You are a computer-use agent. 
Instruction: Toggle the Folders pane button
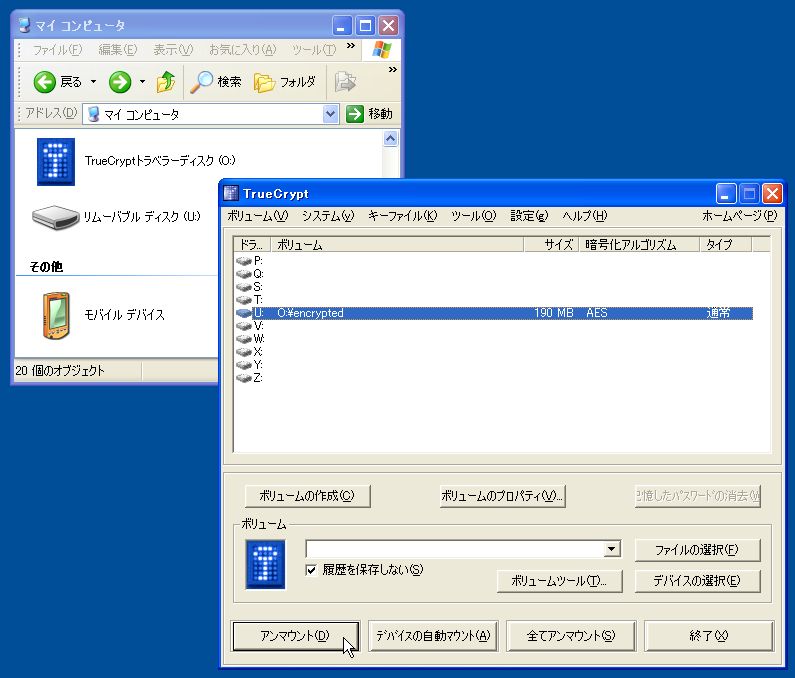point(284,82)
